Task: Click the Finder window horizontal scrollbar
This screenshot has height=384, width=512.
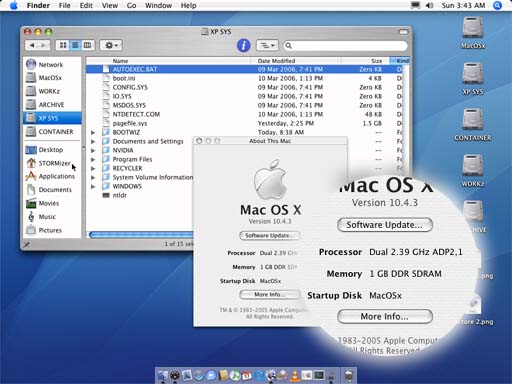Action: coord(141,235)
